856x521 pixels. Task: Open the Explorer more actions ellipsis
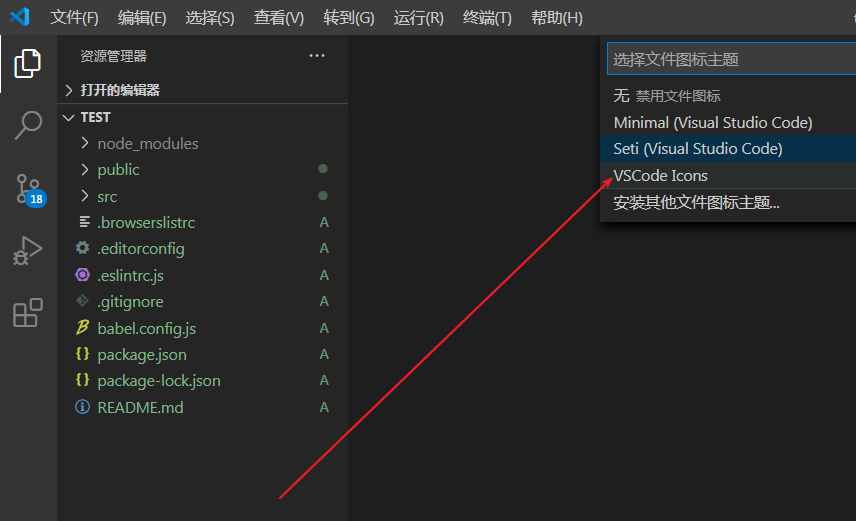click(x=317, y=56)
